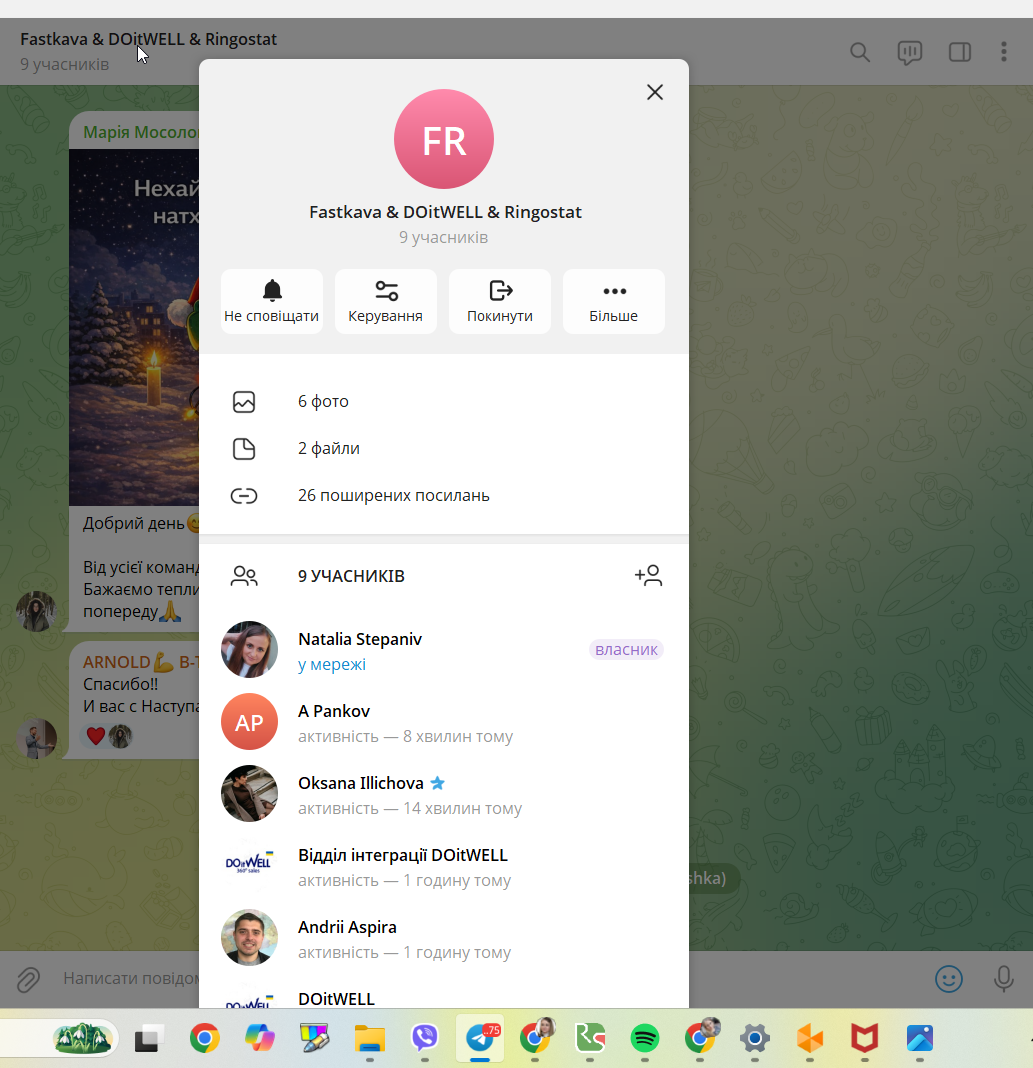Toggle the right sidebar panel icon
The image size is (1033, 1068).
959,52
